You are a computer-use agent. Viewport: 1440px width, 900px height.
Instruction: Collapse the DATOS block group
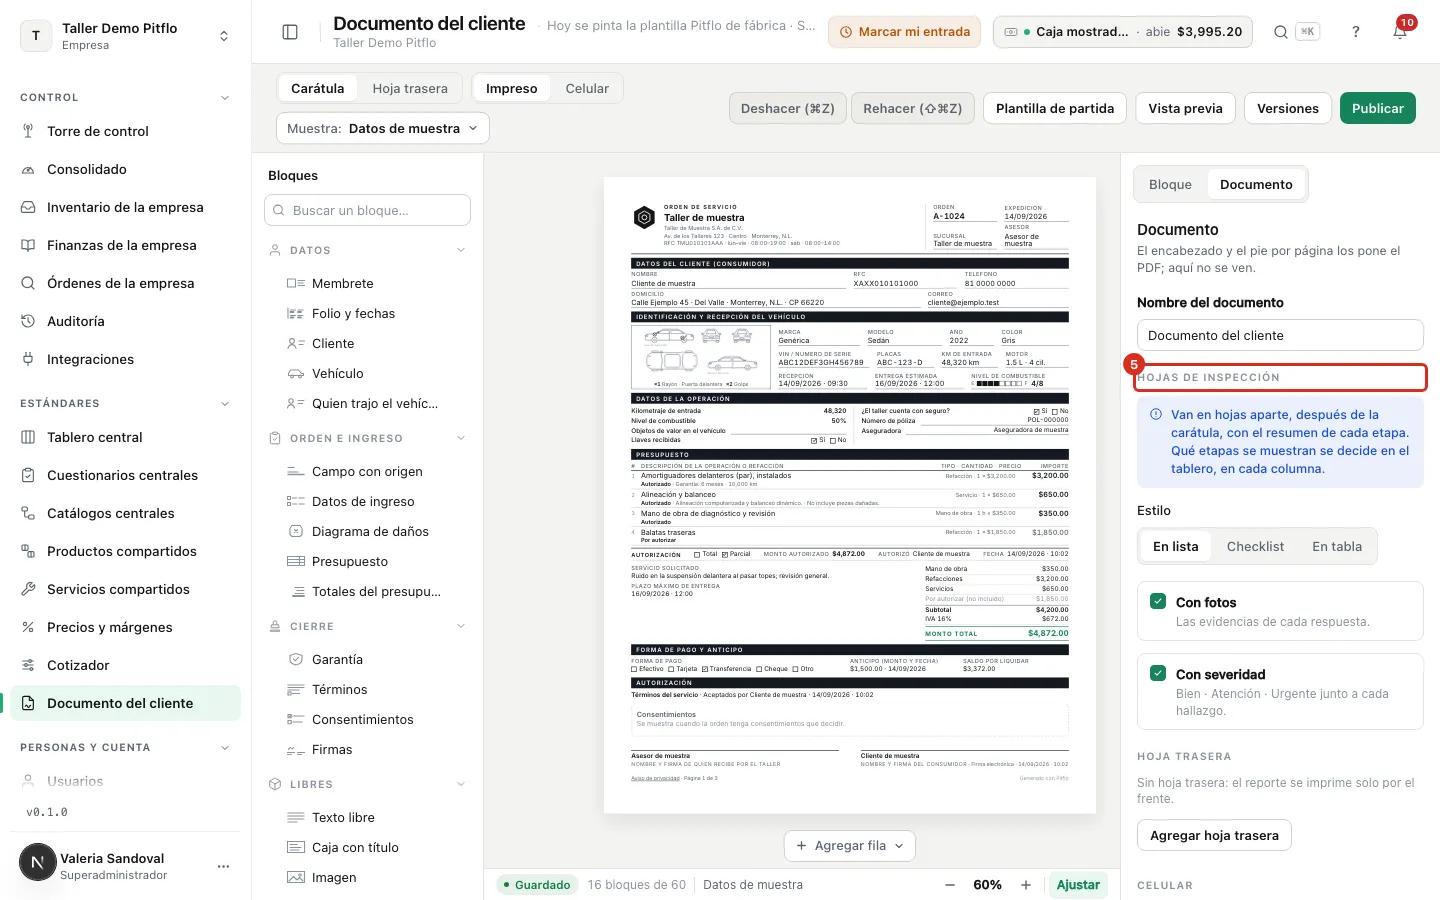point(461,250)
